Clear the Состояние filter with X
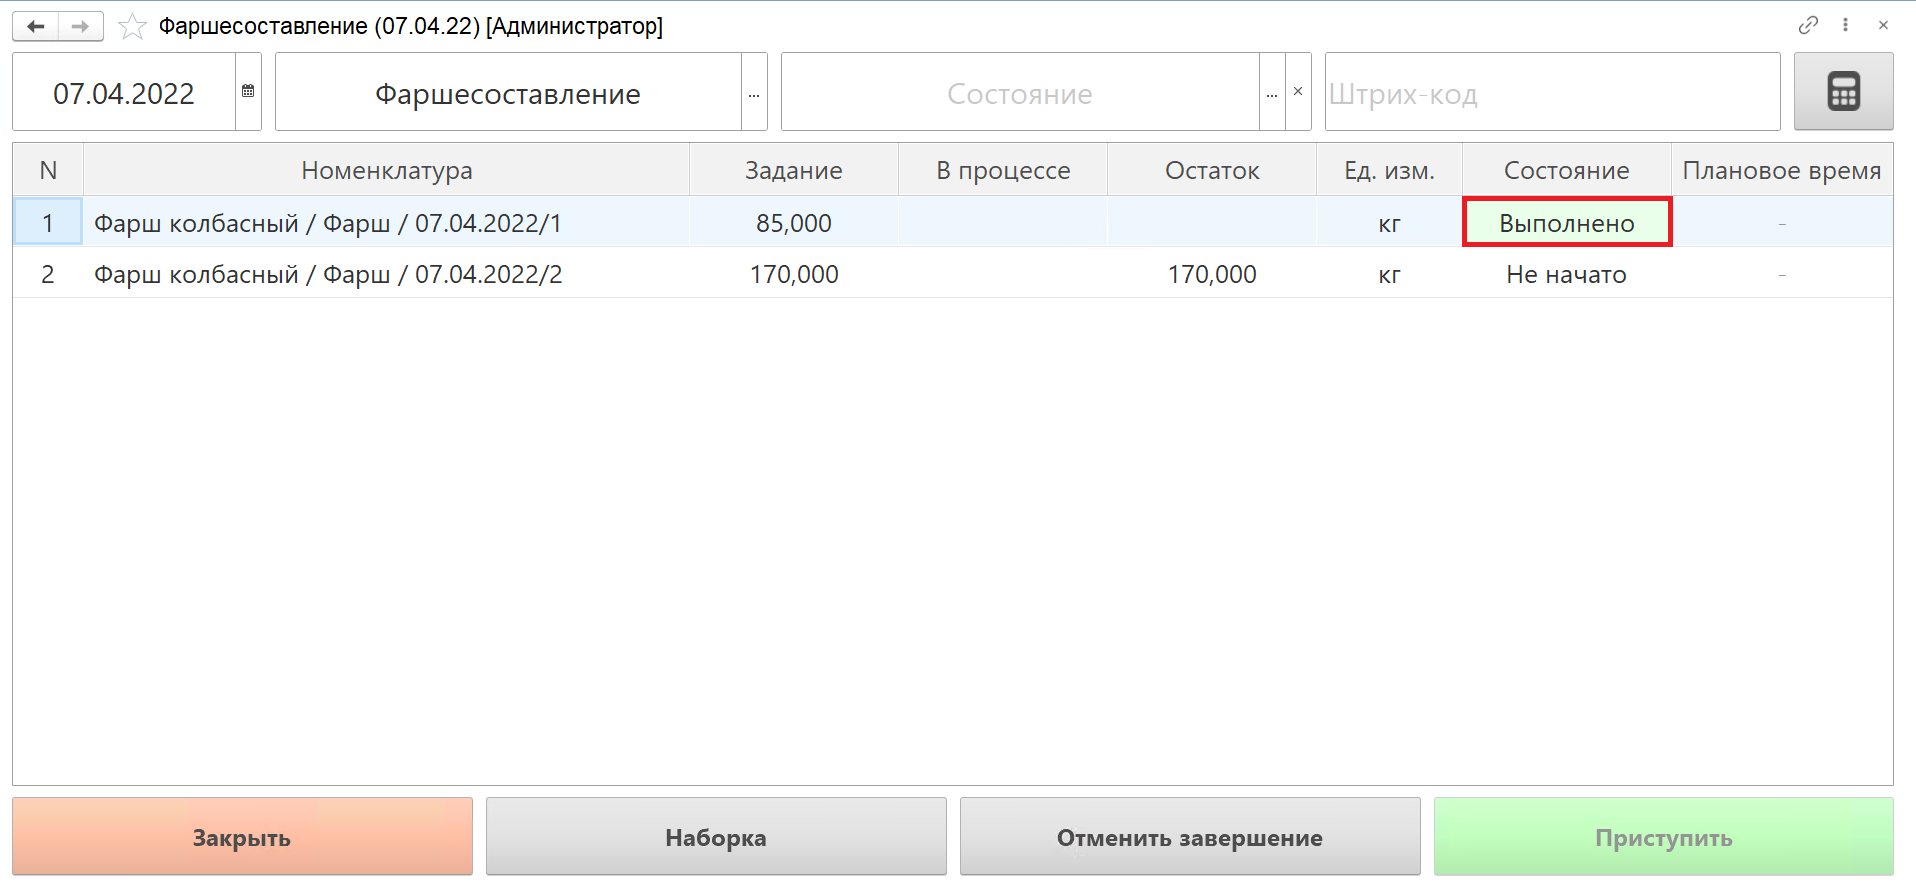 coord(1298,92)
